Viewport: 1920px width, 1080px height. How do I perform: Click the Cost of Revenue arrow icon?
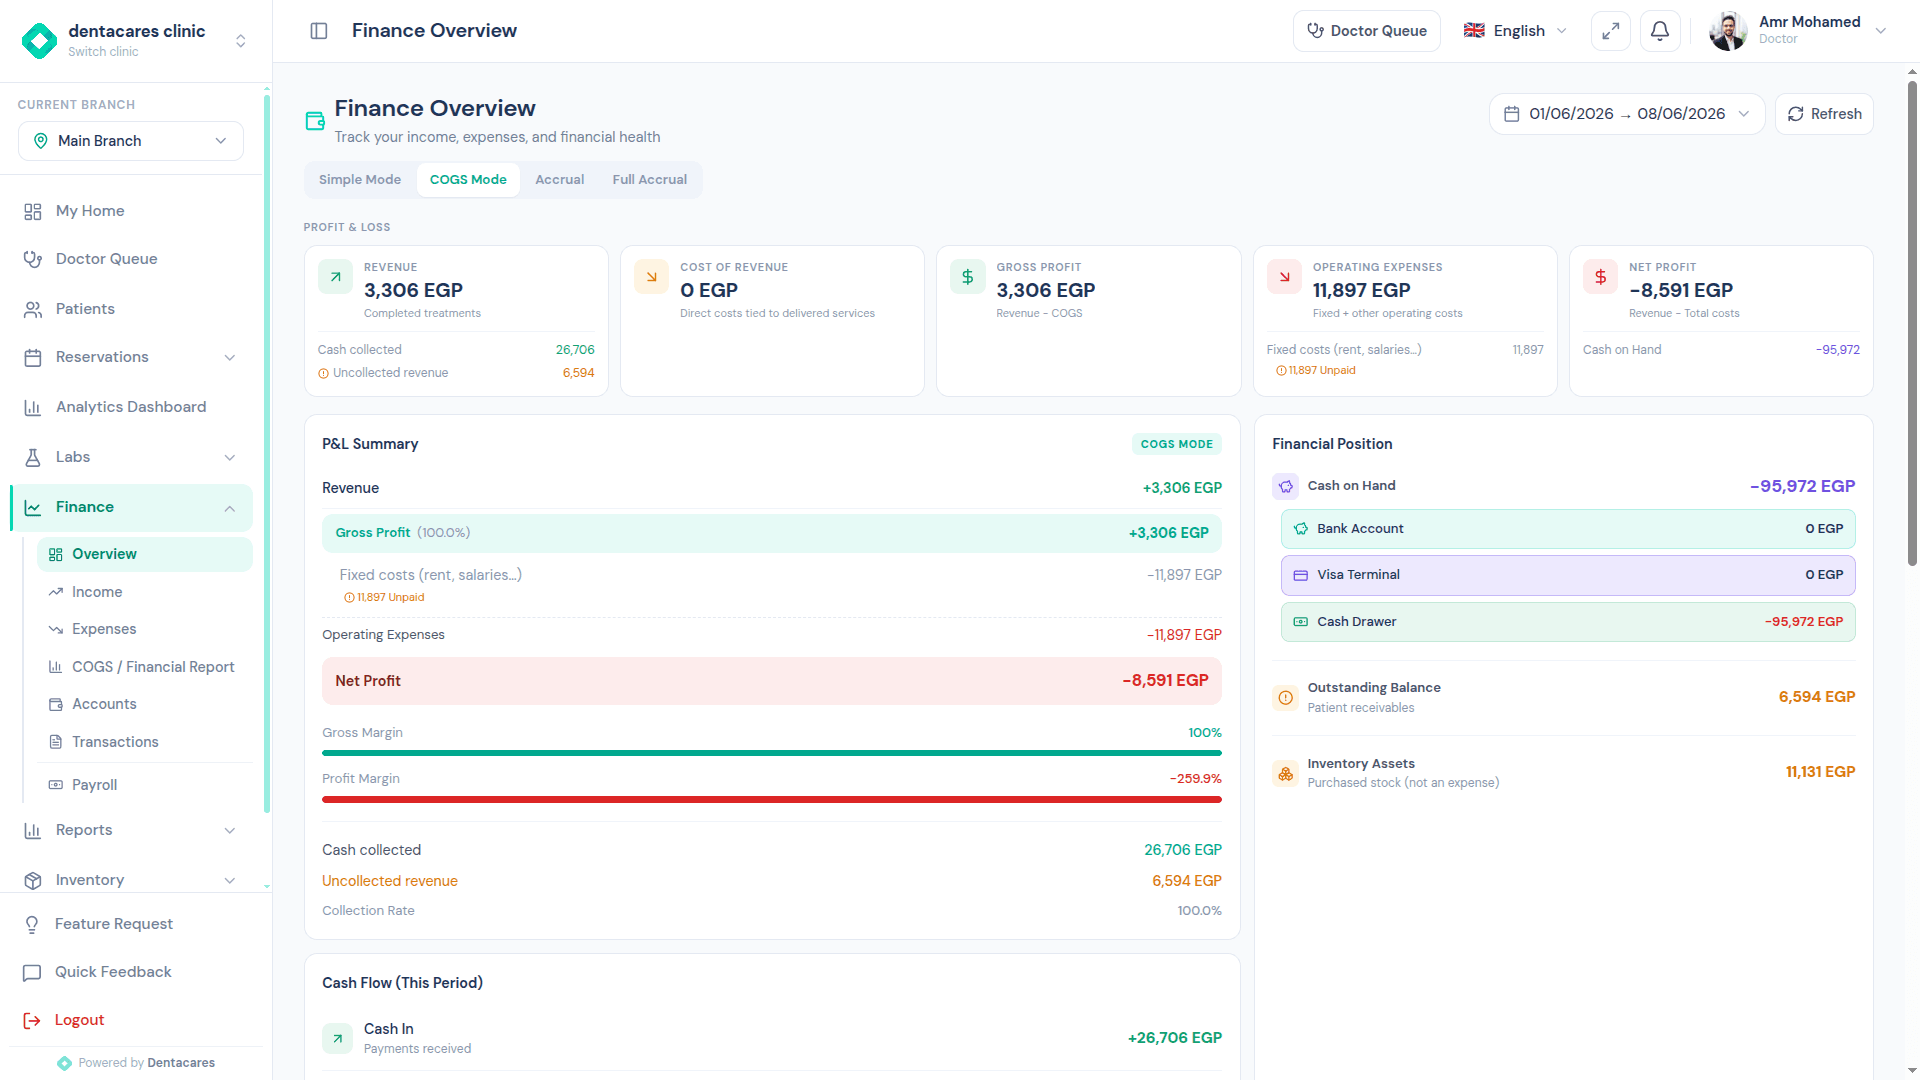pyautogui.click(x=651, y=277)
